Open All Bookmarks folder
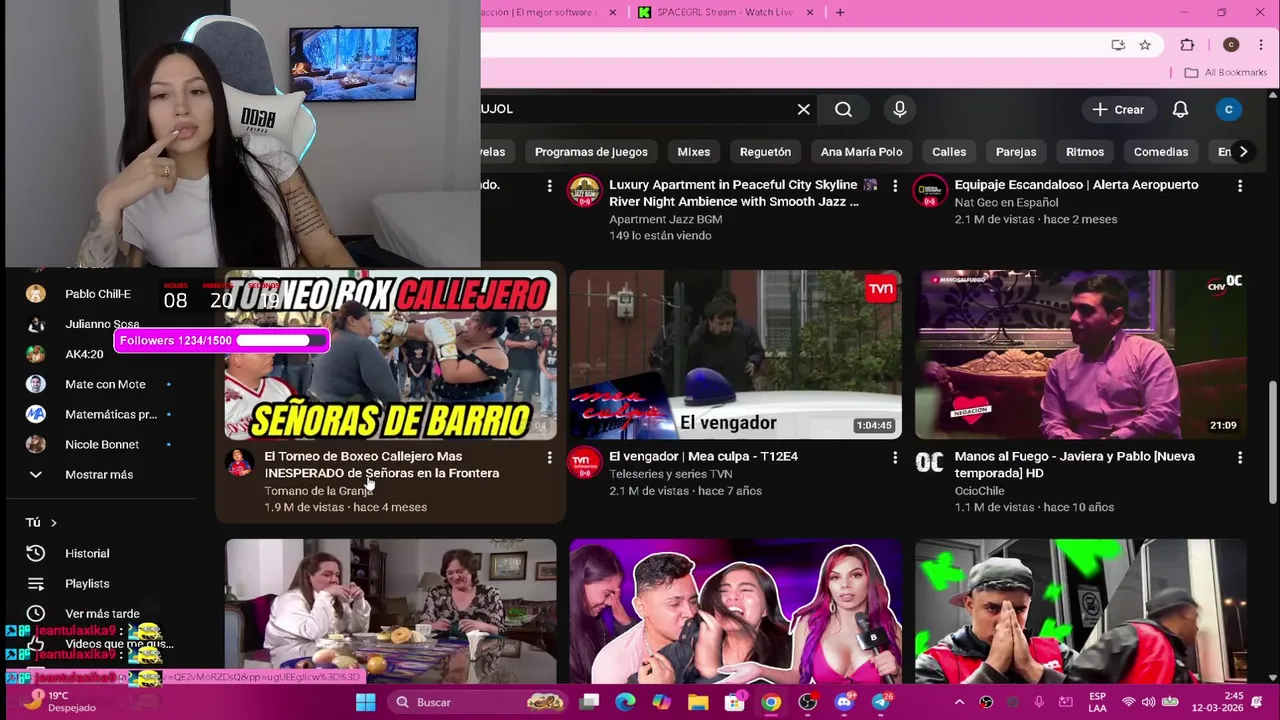The height and width of the screenshot is (720, 1280). point(1225,72)
